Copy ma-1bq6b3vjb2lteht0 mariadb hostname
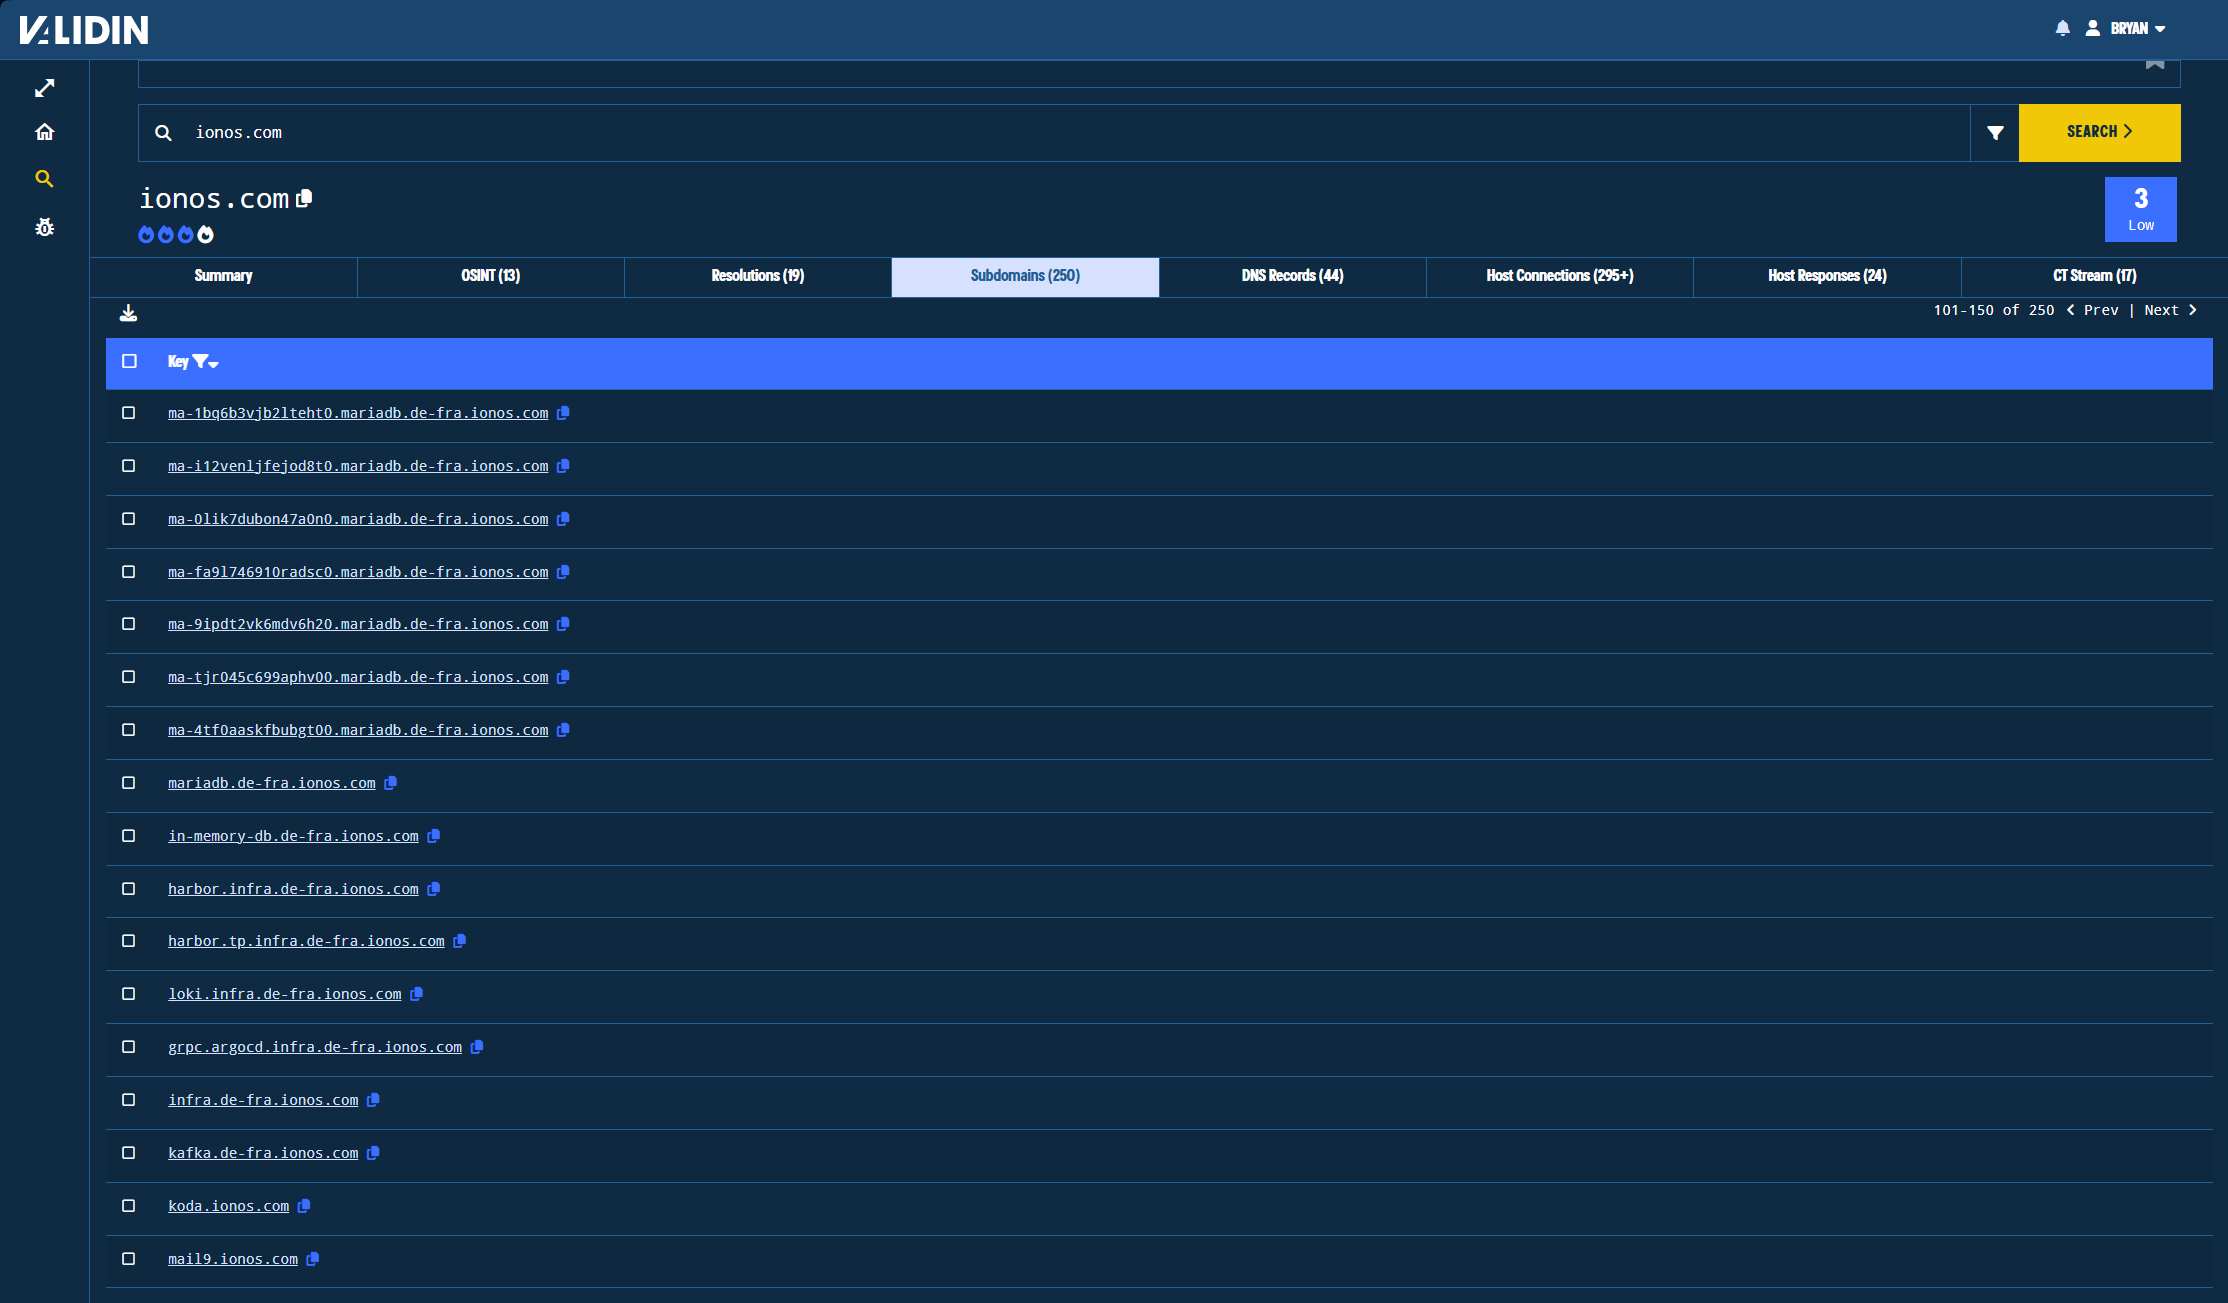Viewport: 2228px width, 1303px height. (563, 413)
